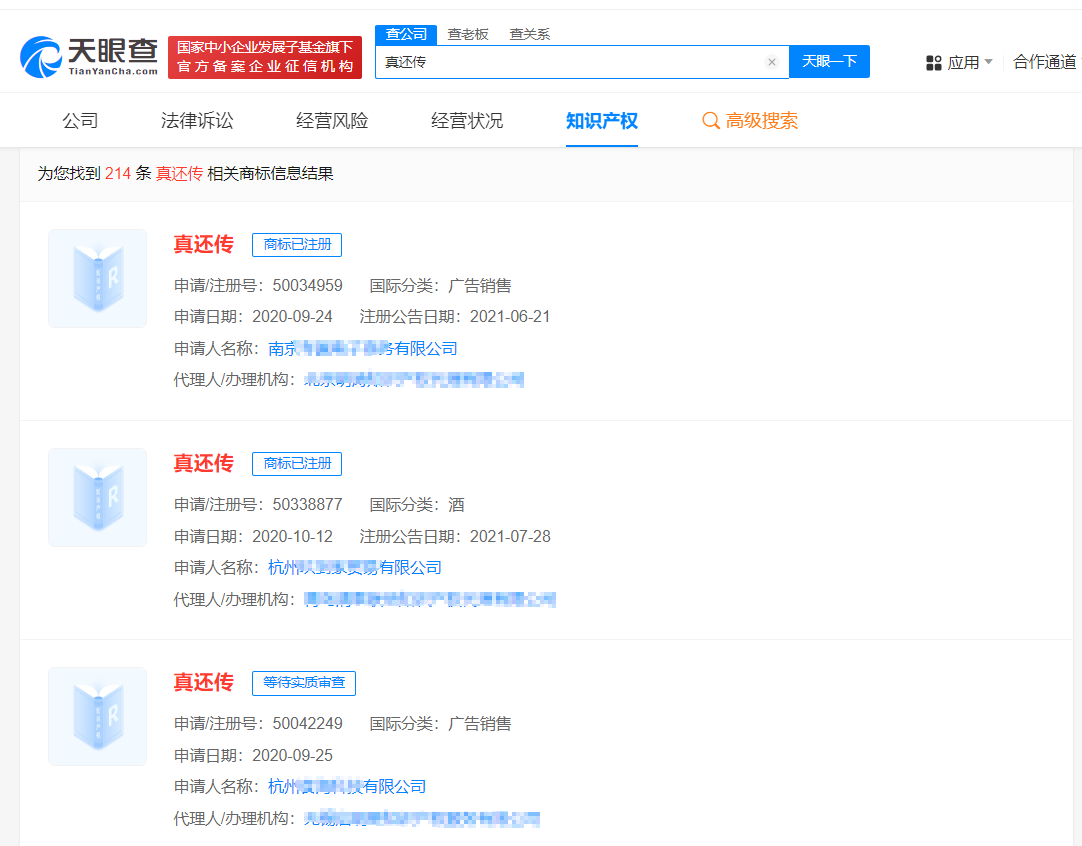The width and height of the screenshot is (1082, 846).
Task: Open the 法律诉讼 tab
Action: click(x=199, y=120)
